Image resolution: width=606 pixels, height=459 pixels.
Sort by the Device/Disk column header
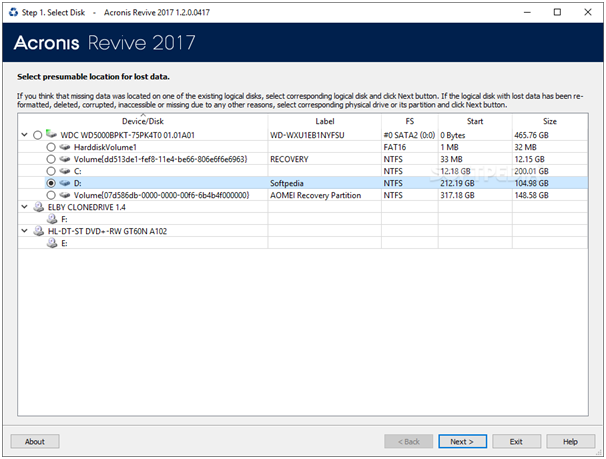[143, 121]
